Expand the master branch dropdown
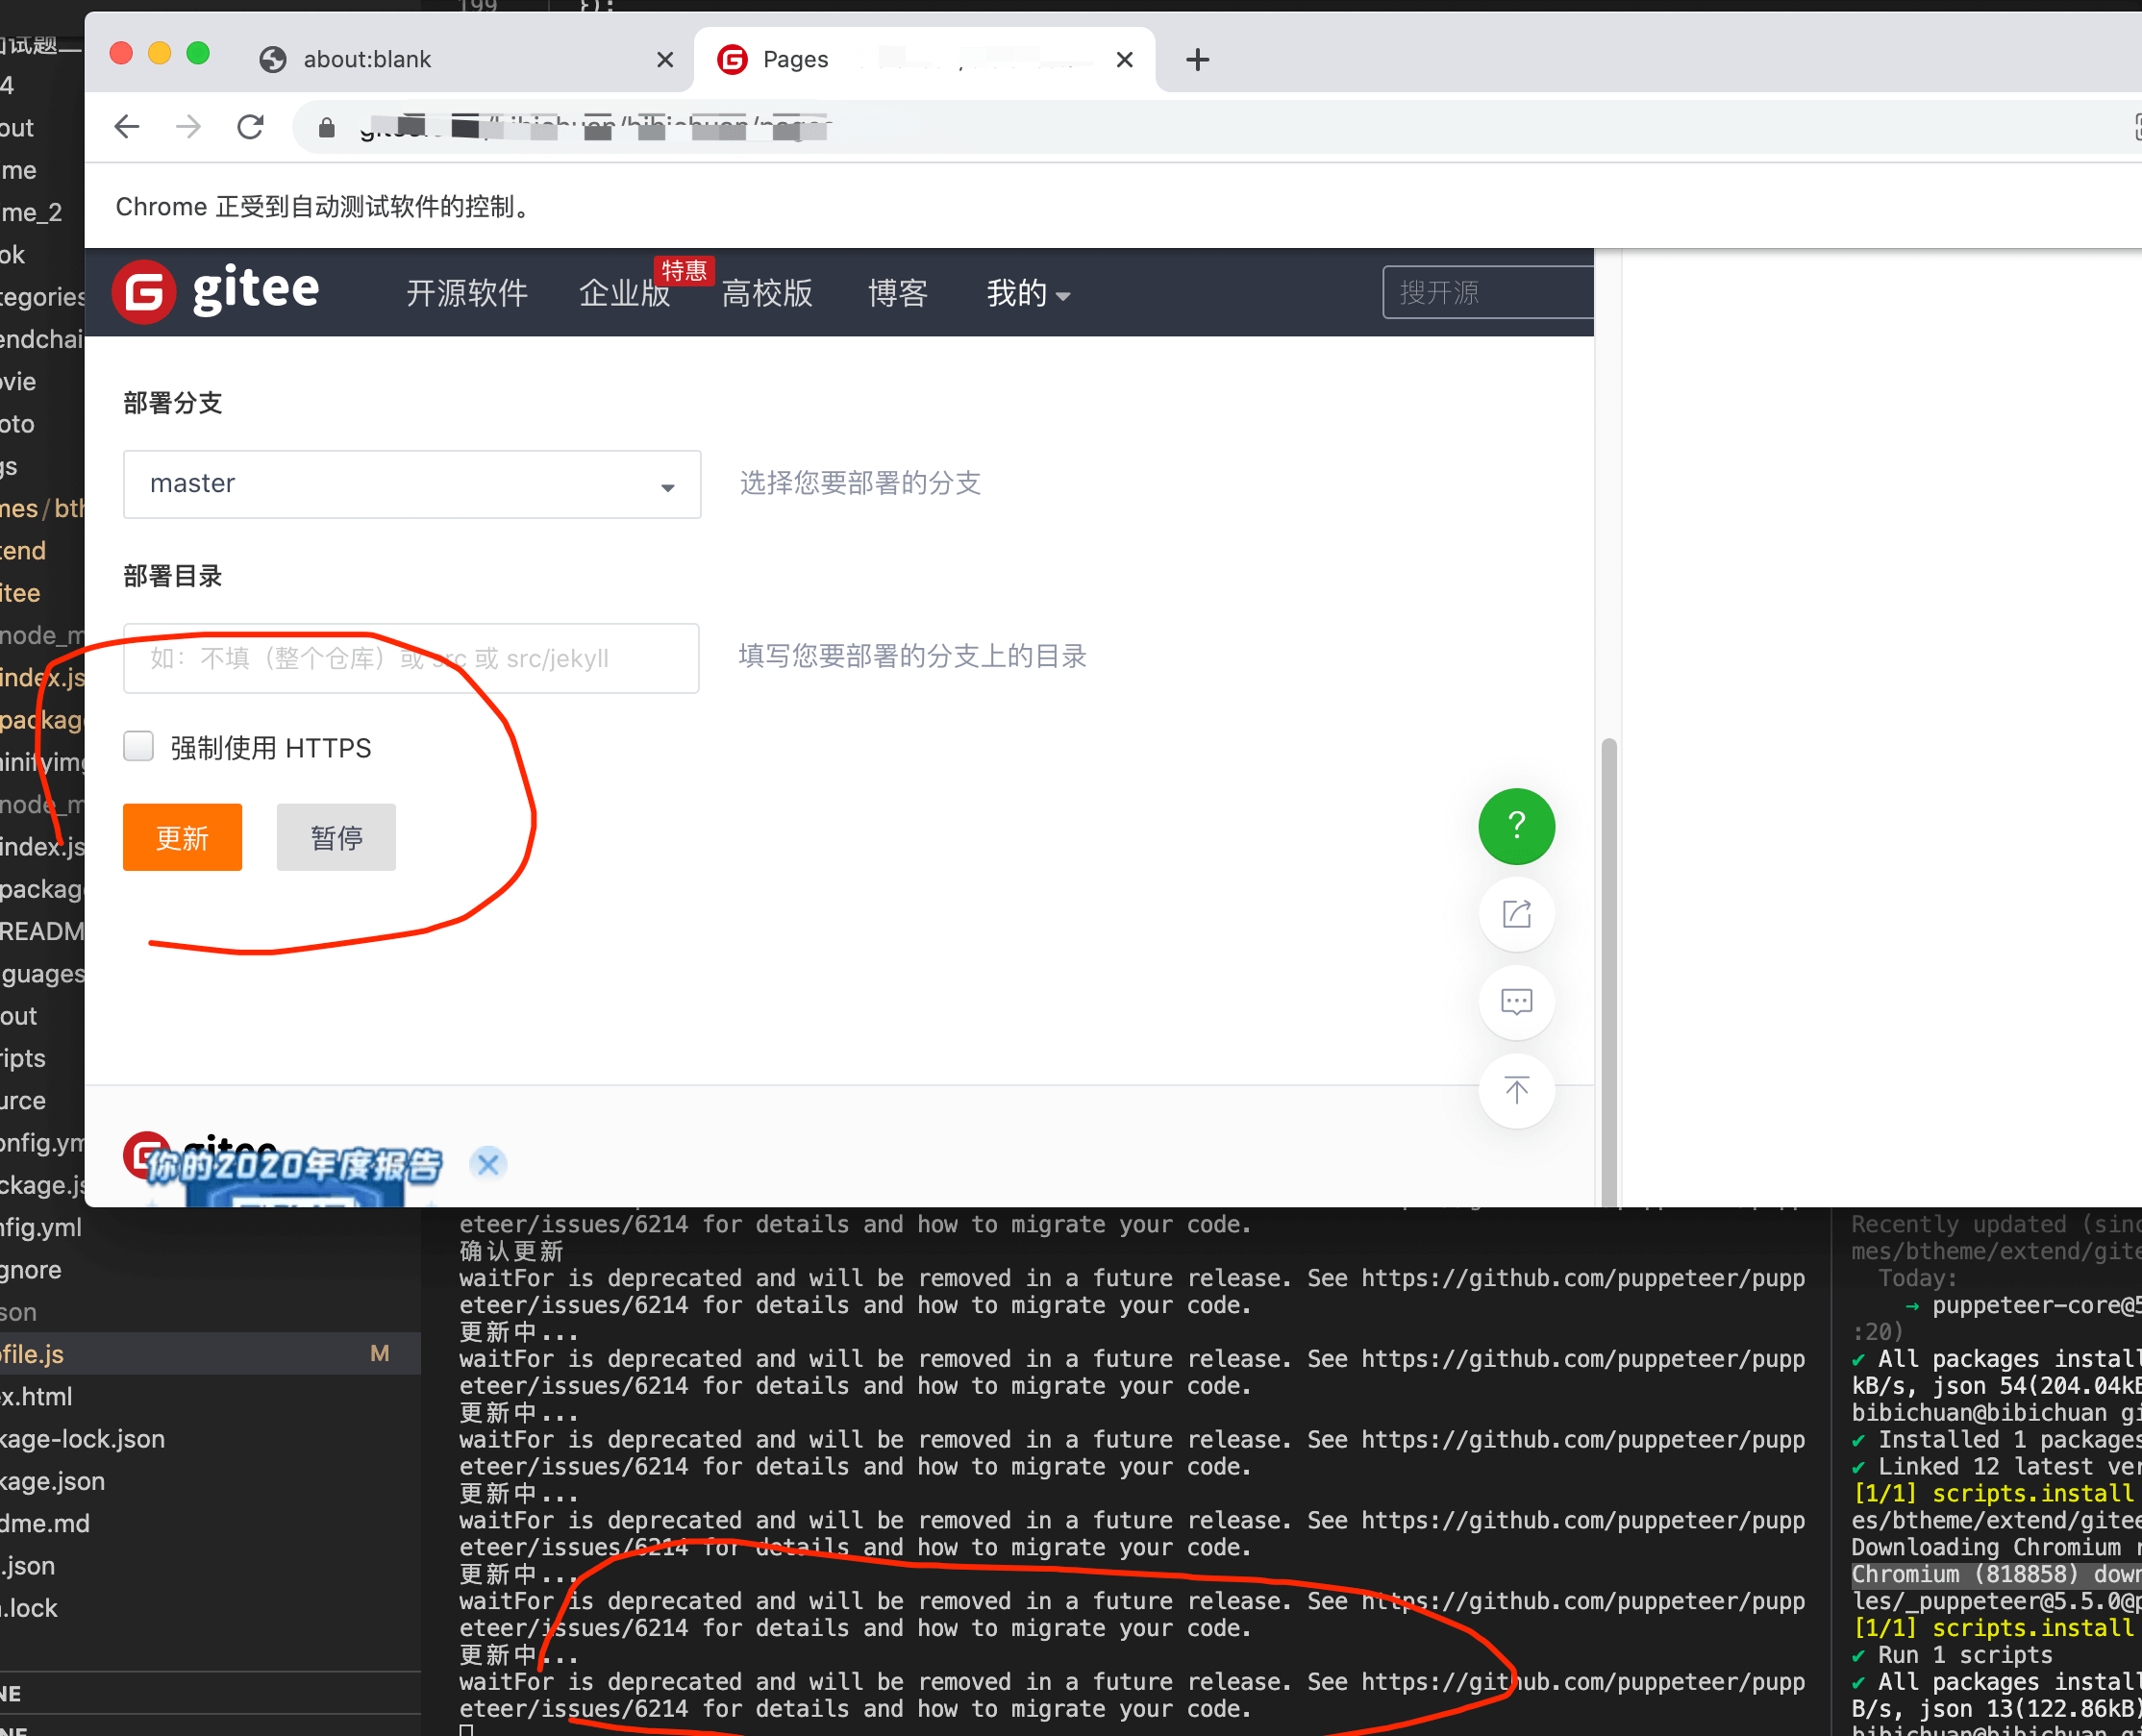2142x1736 pixels. pyautogui.click(x=412, y=484)
